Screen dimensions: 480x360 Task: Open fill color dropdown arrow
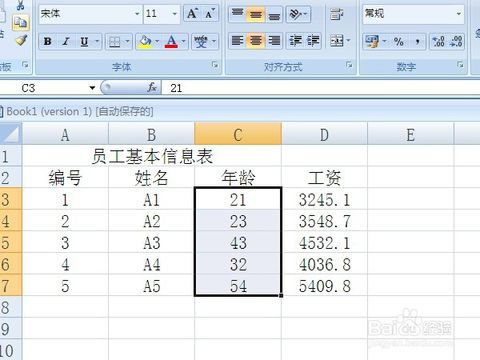[x=157, y=41]
